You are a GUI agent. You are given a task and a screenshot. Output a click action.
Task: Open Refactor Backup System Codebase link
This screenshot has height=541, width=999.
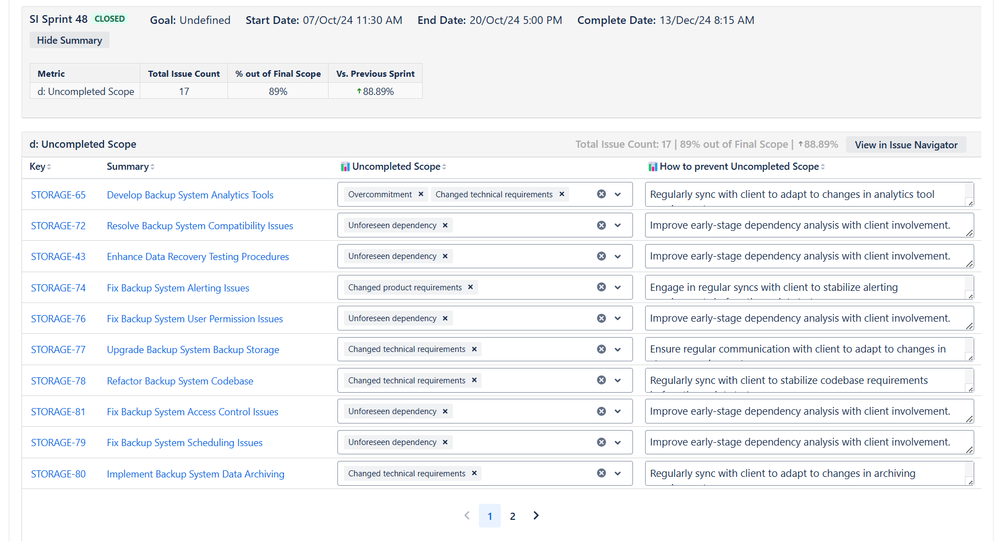[x=180, y=381]
